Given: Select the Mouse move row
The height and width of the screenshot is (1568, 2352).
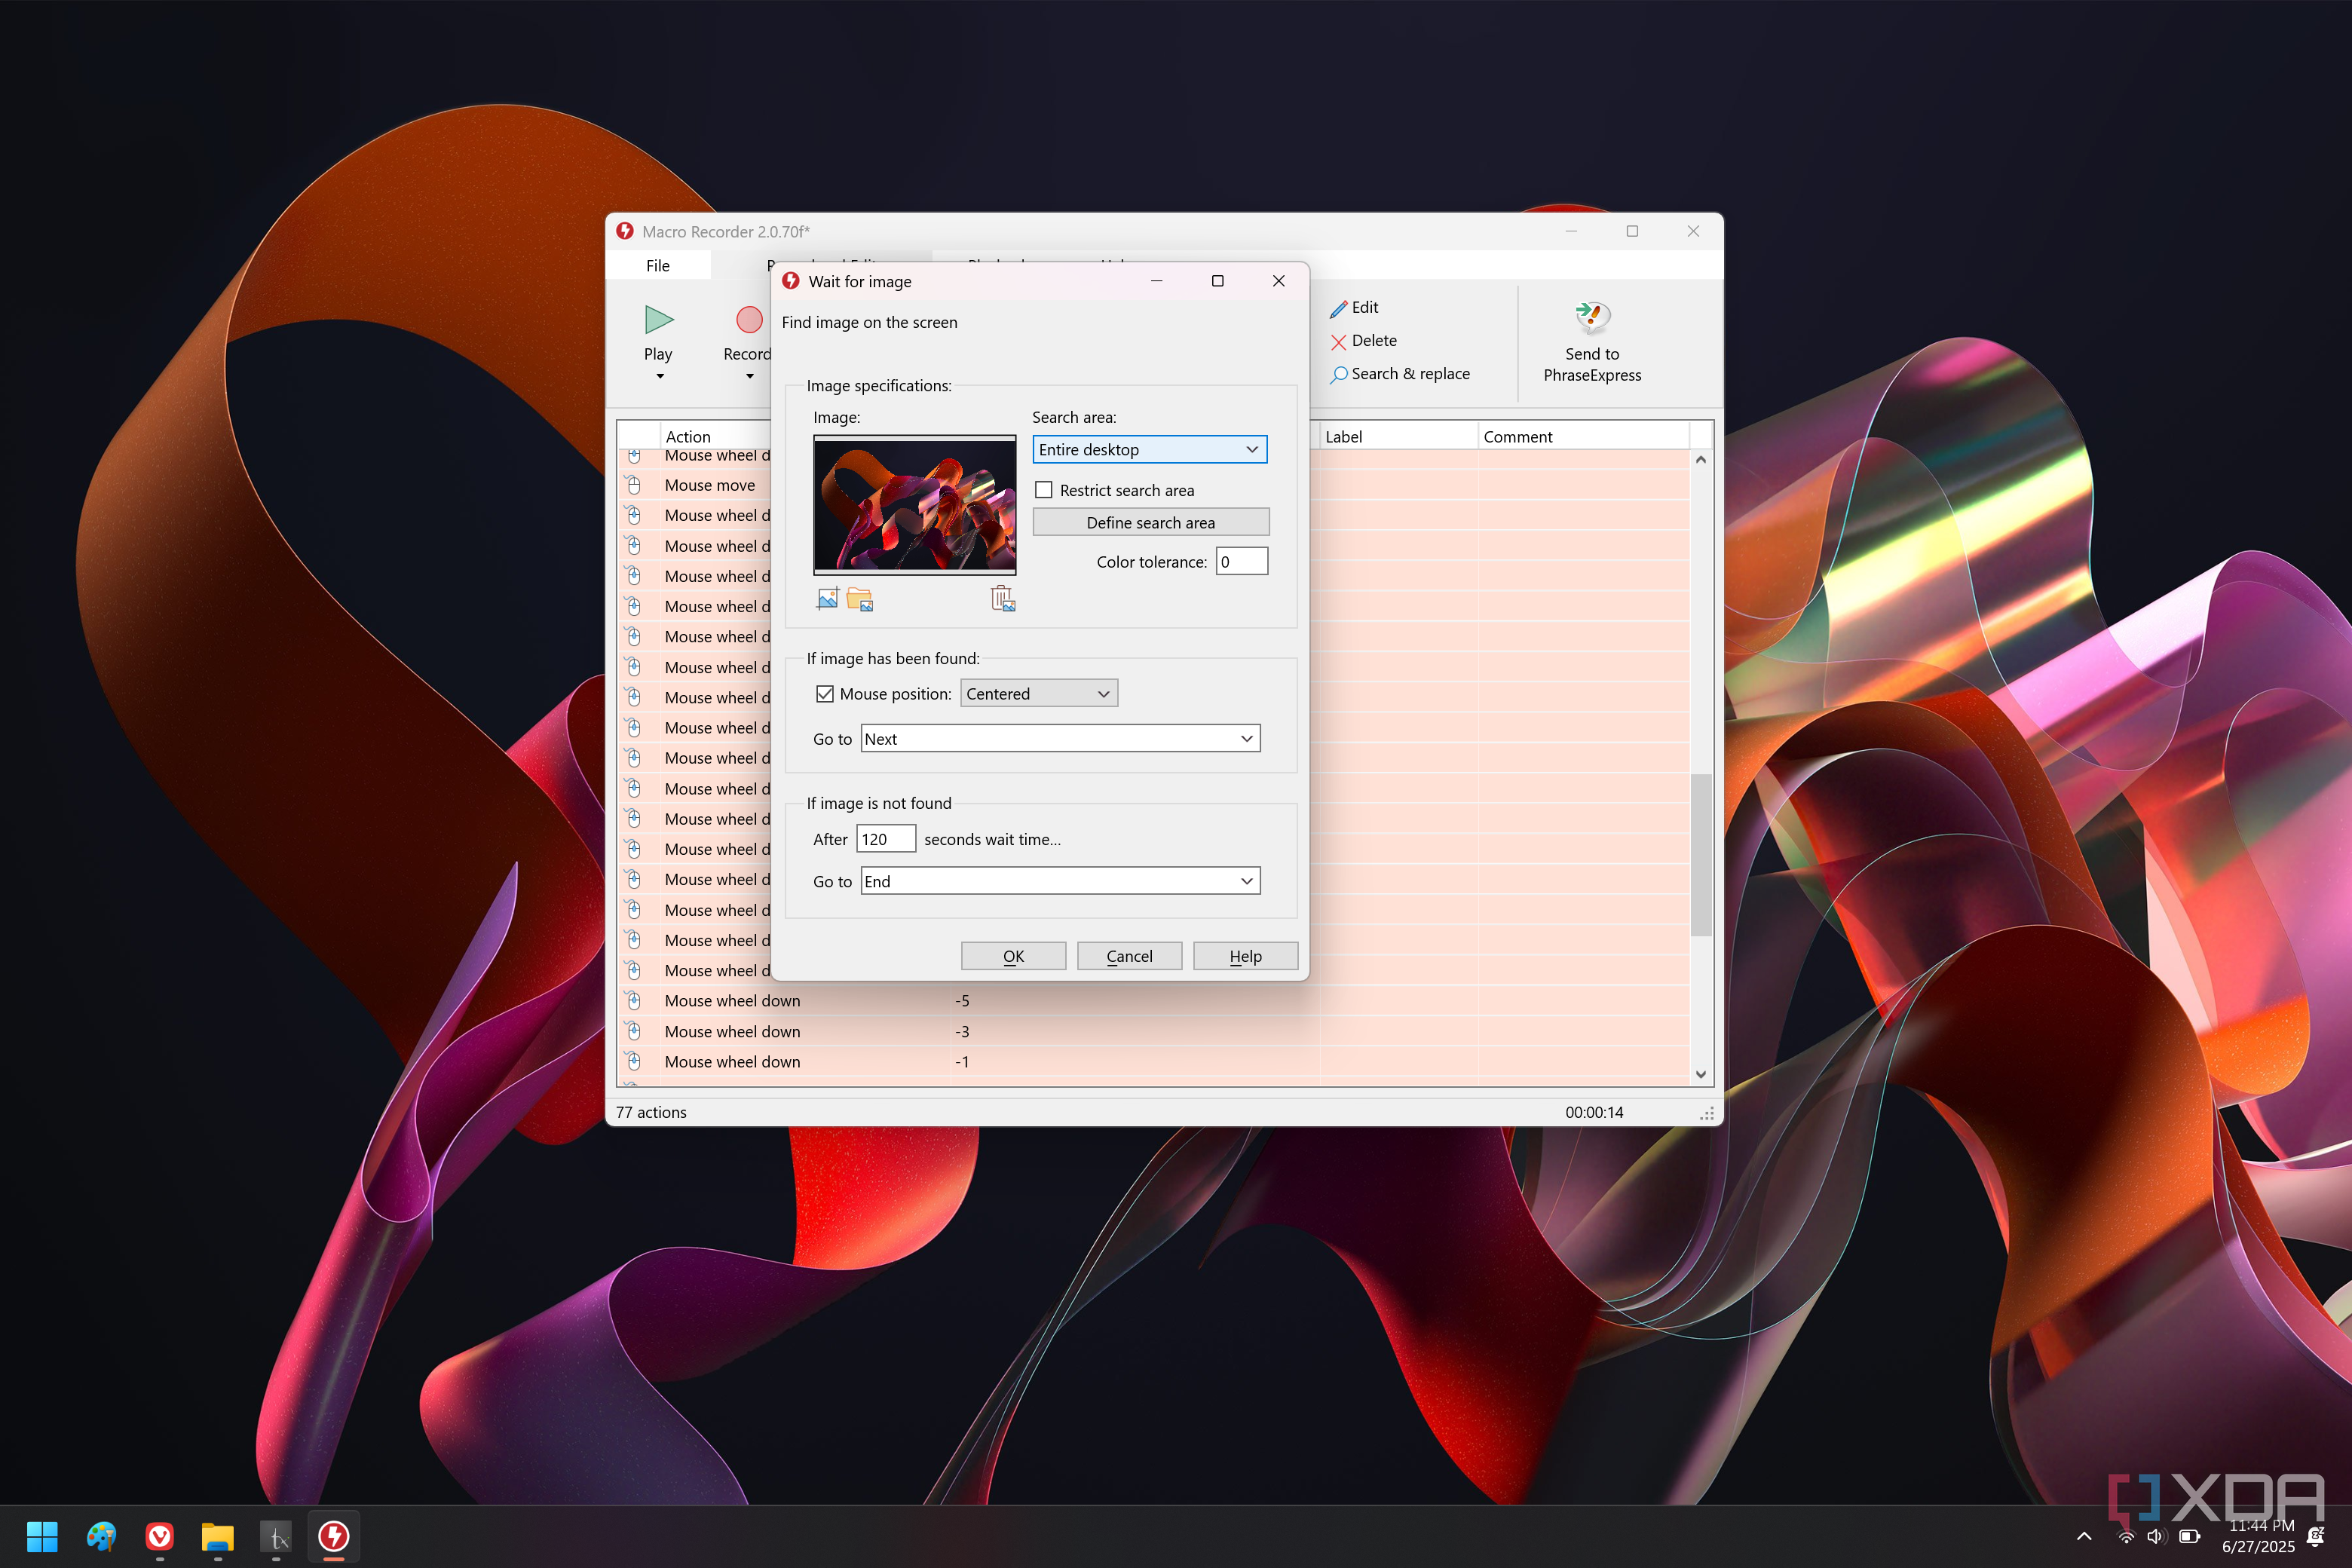Looking at the screenshot, I should click(x=695, y=485).
